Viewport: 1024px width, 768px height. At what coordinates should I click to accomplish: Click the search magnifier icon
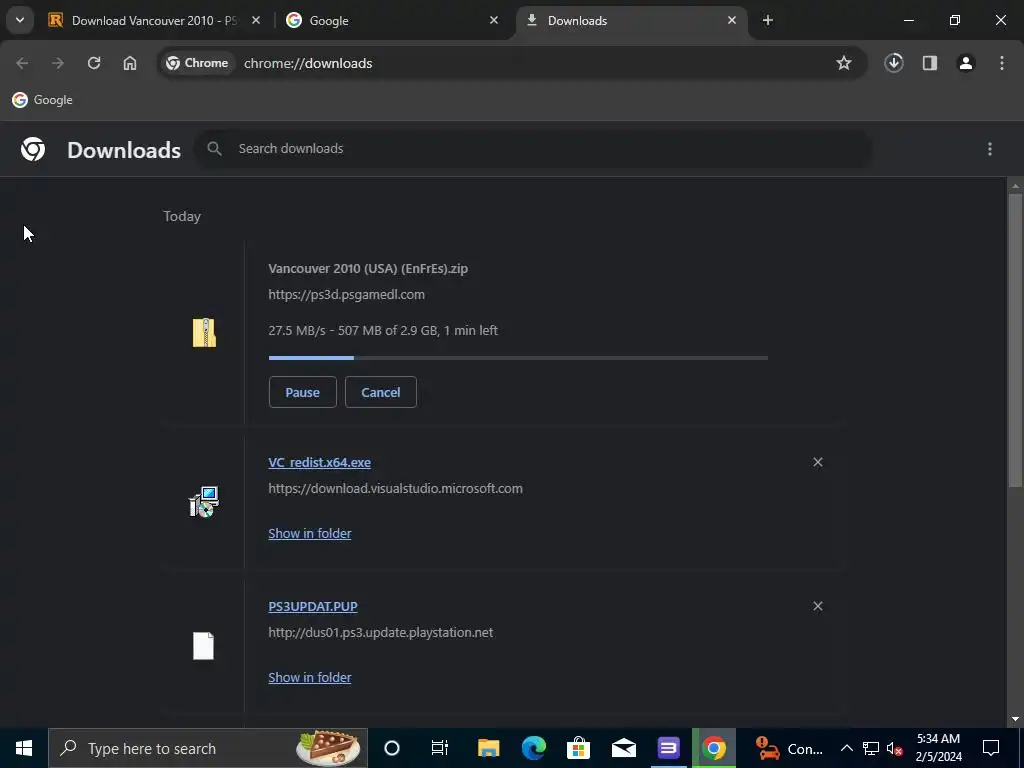coord(214,149)
